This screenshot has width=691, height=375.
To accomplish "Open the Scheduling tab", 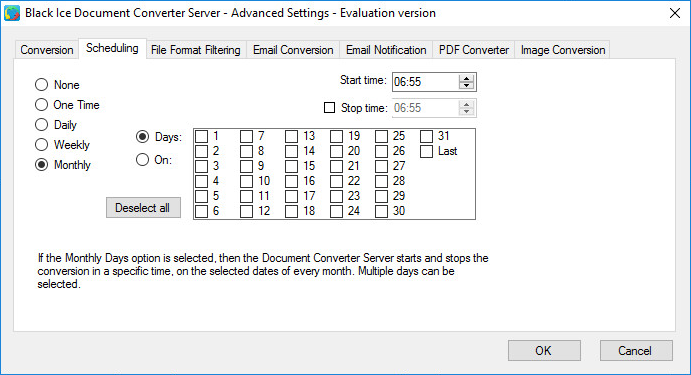I will (x=112, y=48).
